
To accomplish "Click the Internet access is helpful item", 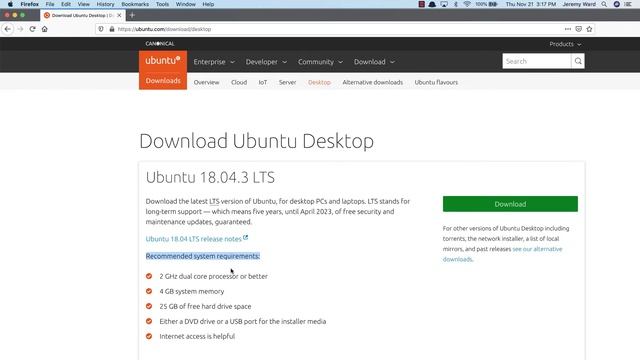I will [197, 336].
